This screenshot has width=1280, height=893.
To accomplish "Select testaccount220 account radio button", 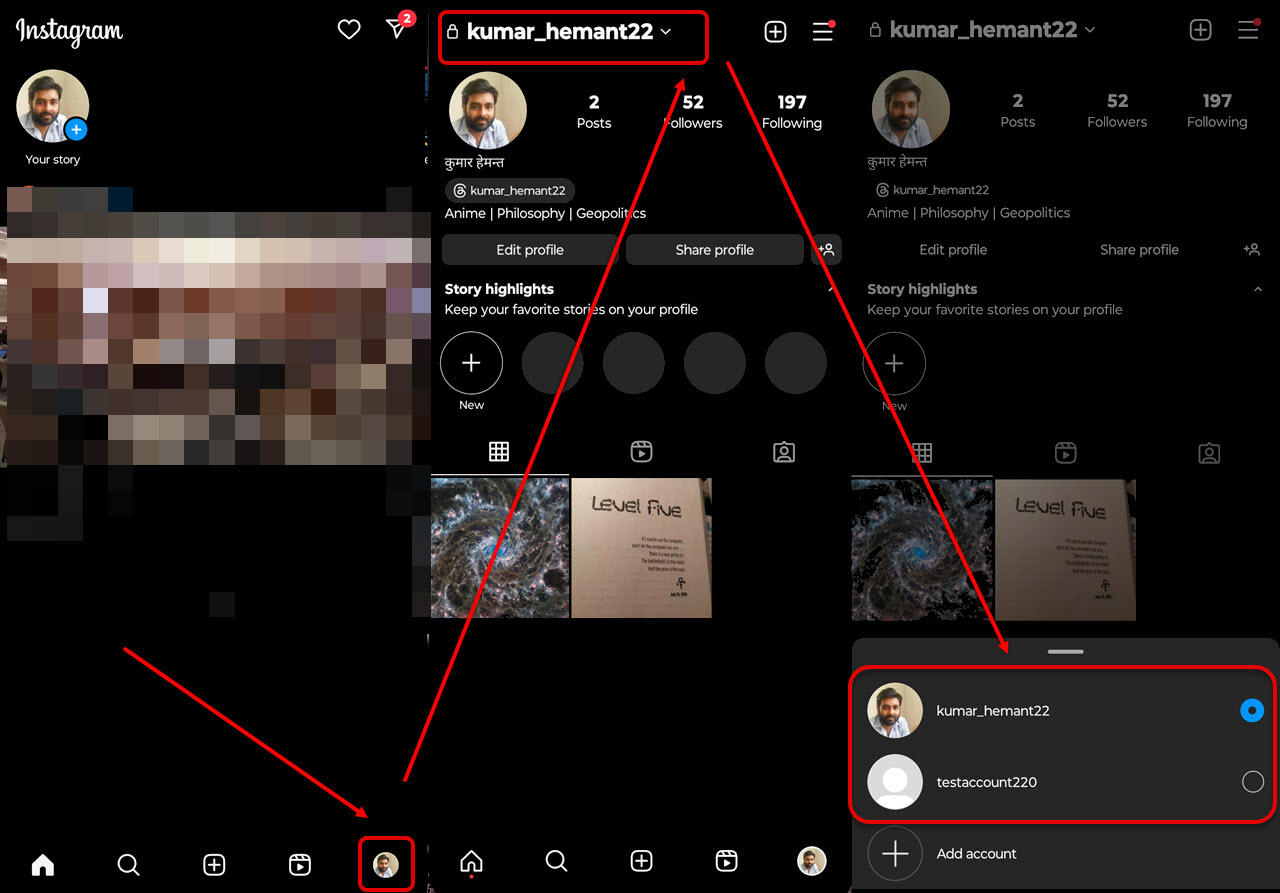I will pyautogui.click(x=1252, y=782).
